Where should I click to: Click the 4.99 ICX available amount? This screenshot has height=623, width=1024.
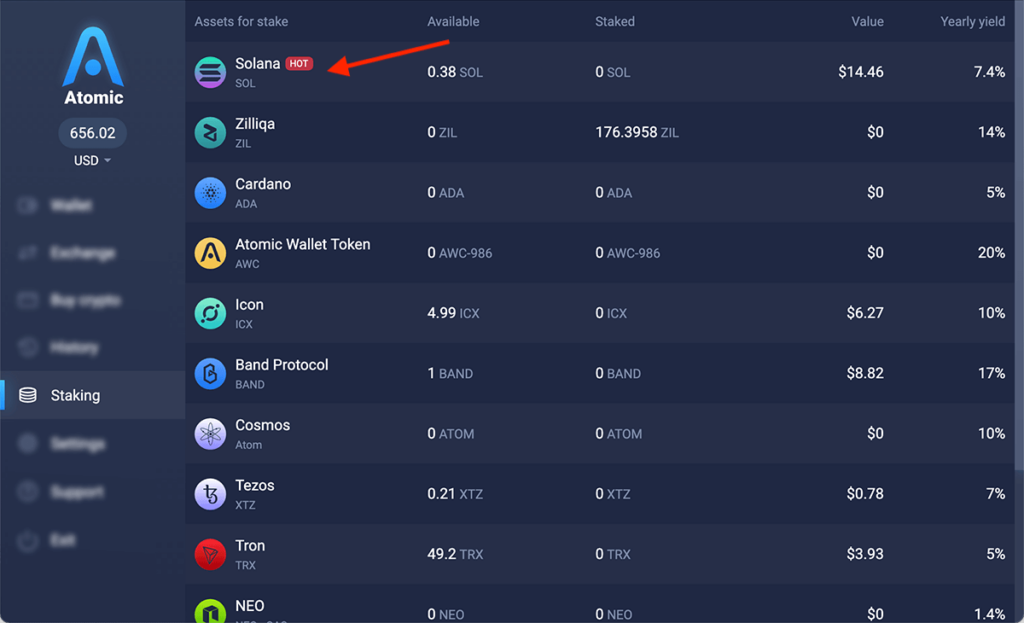[x=453, y=313]
